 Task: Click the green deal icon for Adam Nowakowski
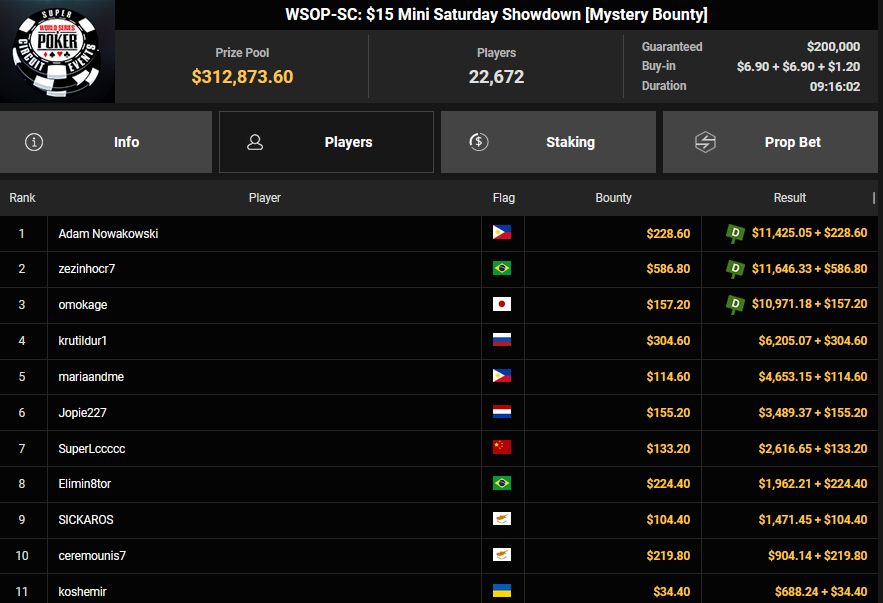click(x=736, y=233)
